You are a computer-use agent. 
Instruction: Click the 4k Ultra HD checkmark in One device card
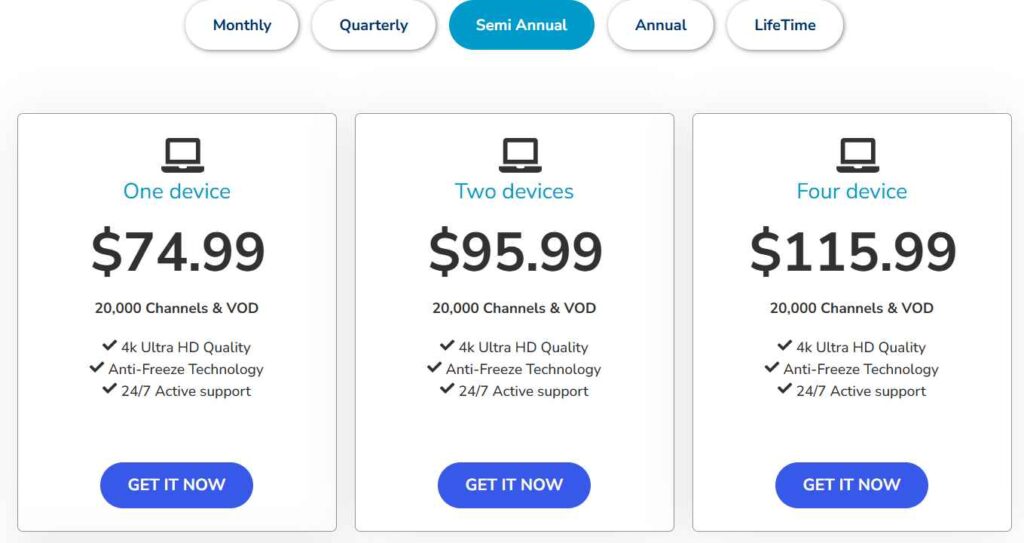point(110,346)
